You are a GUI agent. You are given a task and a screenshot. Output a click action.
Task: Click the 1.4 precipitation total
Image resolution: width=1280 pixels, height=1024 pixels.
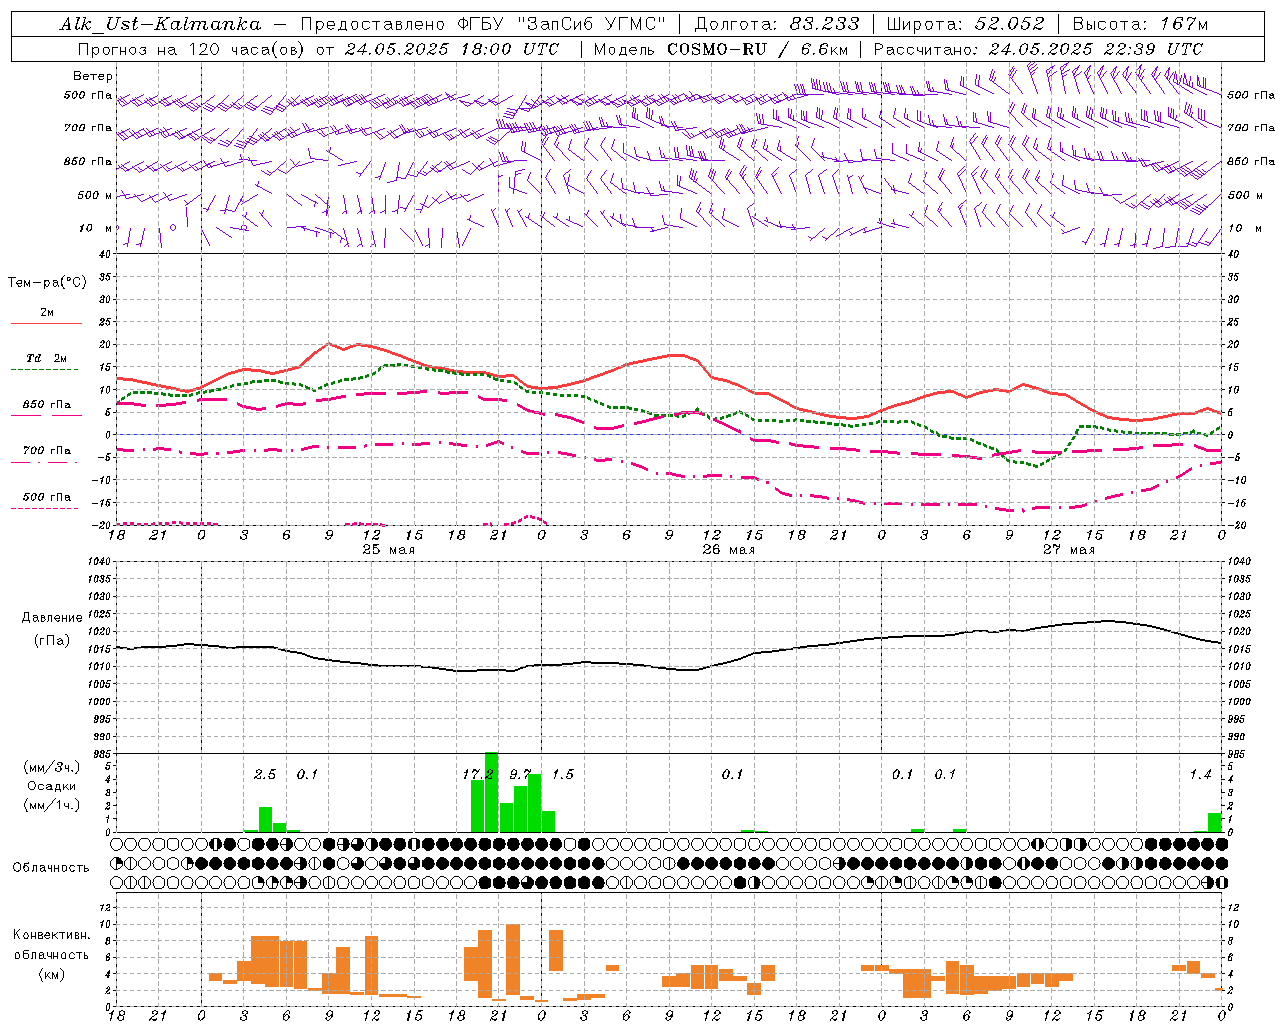pos(1200,774)
